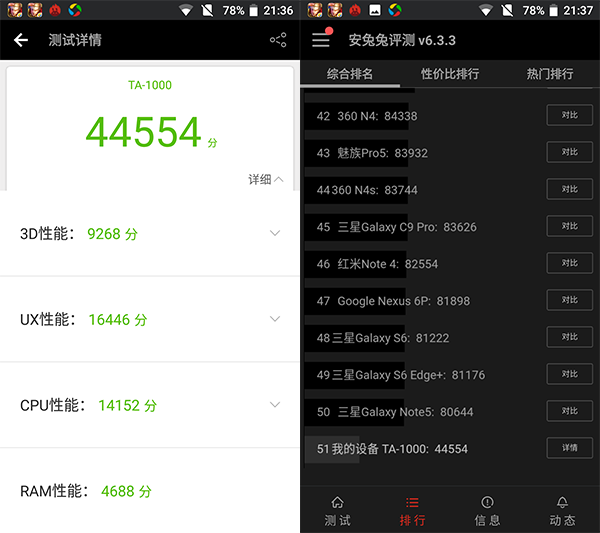Switch to the 性价比排行 tab
Image resolution: width=600 pixels, height=533 pixels.
450,73
